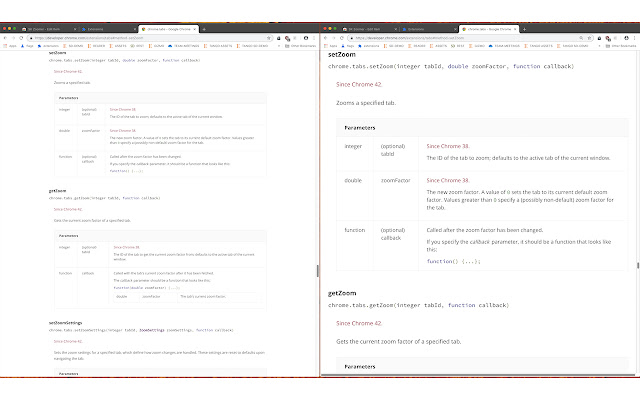
Task: Click the 'function' type link in right getZoom signature
Action: [461, 305]
